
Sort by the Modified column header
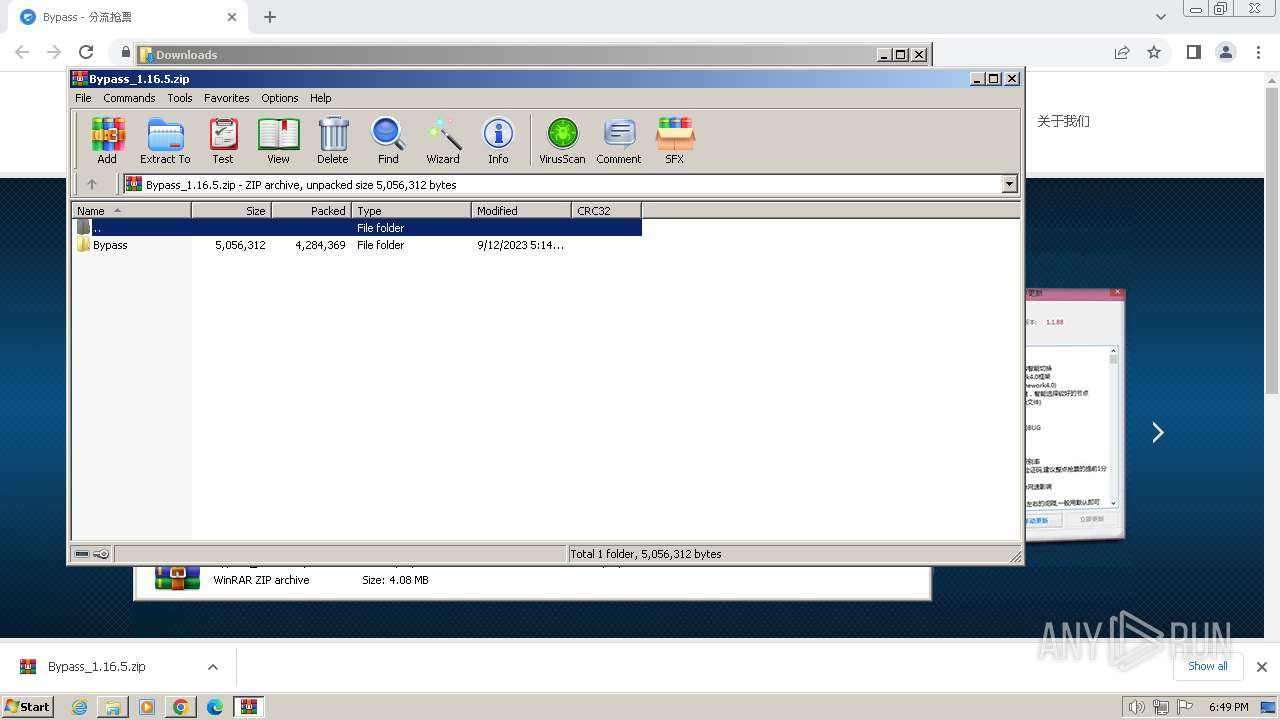tap(521, 210)
